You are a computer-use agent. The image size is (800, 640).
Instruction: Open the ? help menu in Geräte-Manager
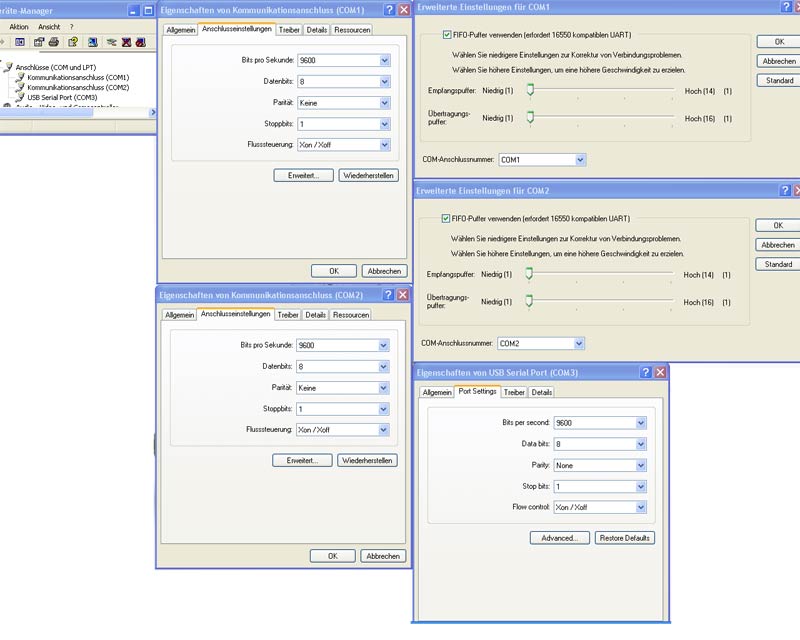(x=71, y=27)
